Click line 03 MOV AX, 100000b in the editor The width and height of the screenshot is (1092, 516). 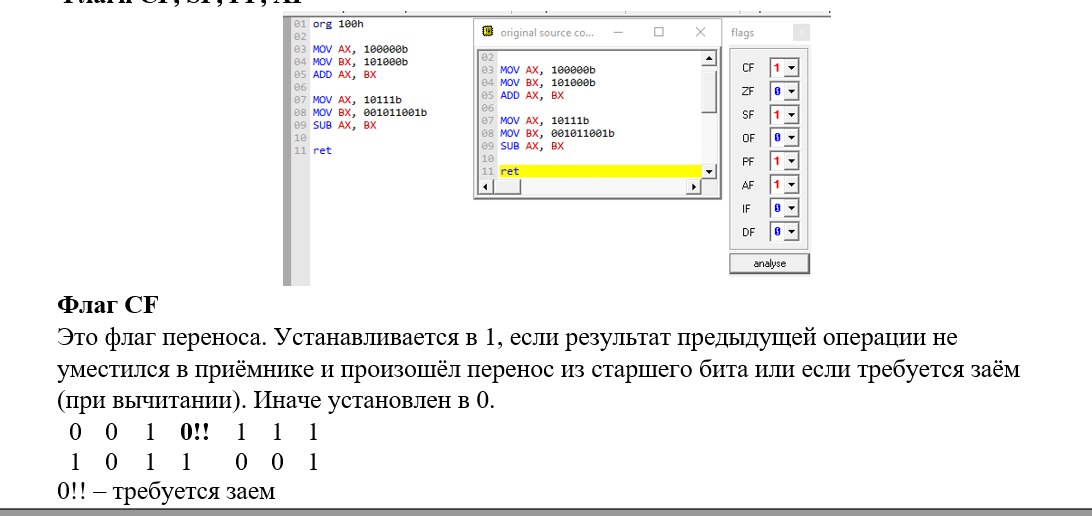tap(360, 49)
